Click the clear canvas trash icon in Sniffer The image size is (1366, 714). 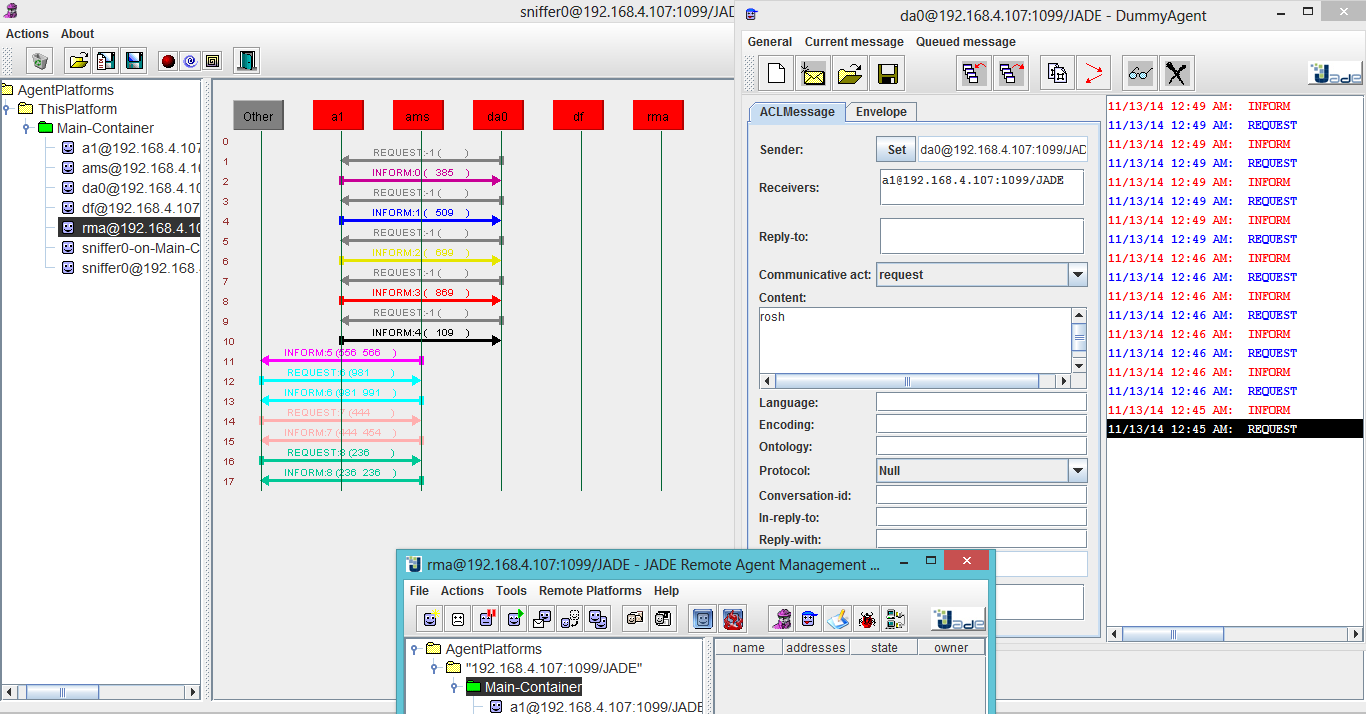pos(40,61)
